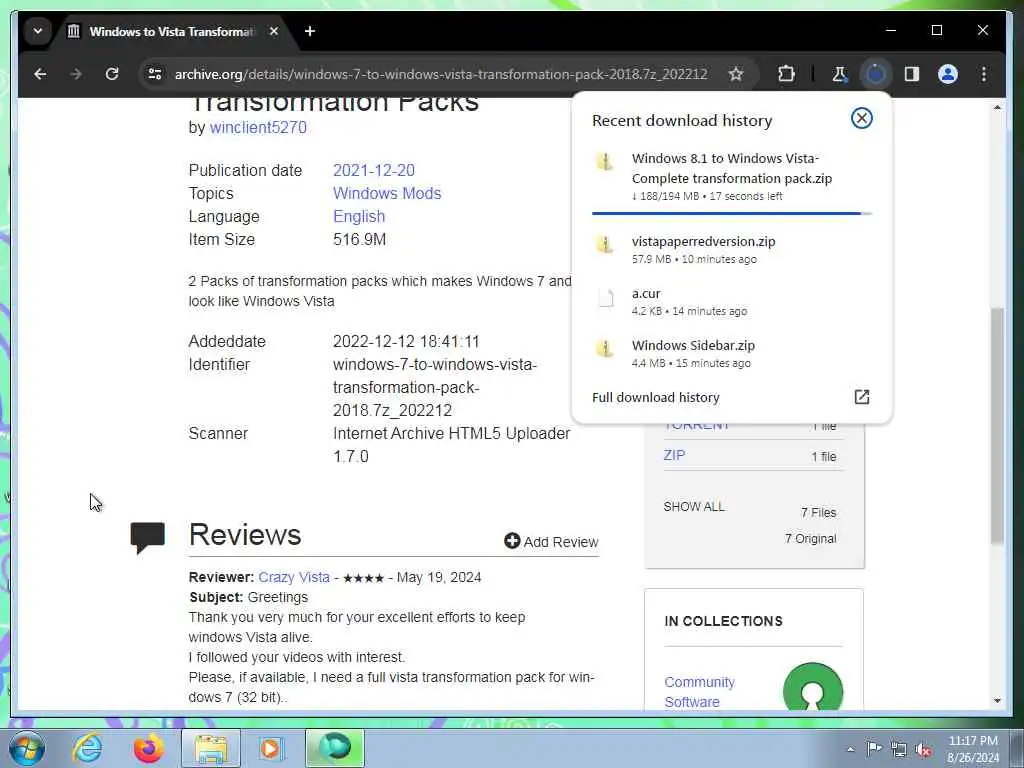This screenshot has width=1024, height=768.
Task: Open the Windows Mods topic link
Action: (387, 193)
